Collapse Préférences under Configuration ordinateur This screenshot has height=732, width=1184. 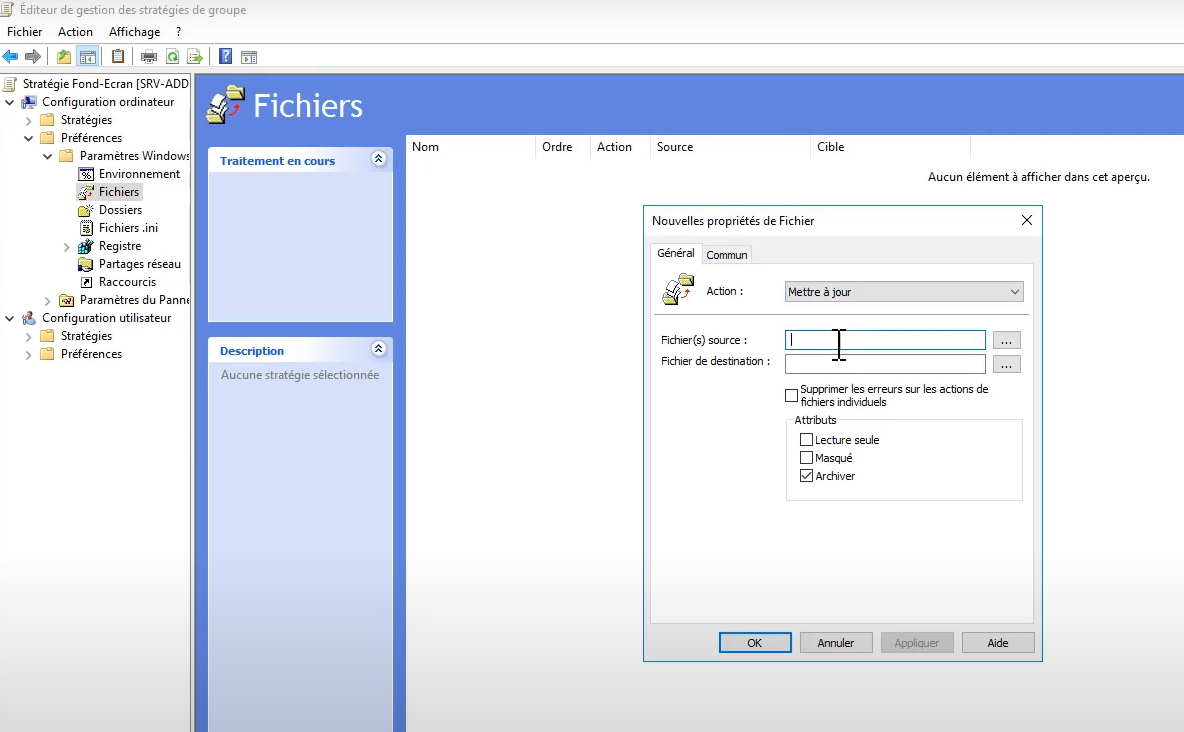pyautogui.click(x=29, y=138)
